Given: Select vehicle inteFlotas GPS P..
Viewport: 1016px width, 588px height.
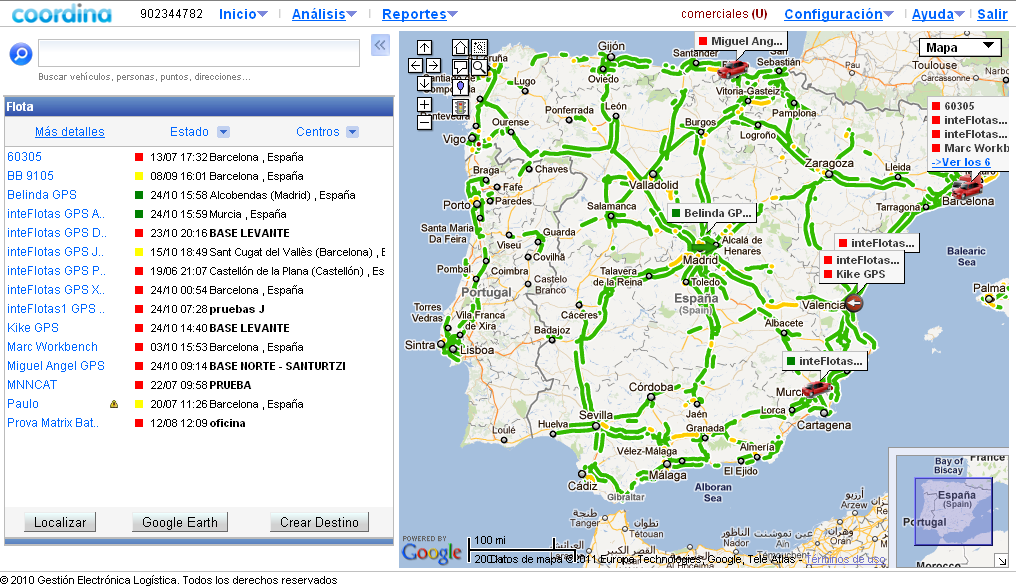Looking at the screenshot, I should click(x=56, y=270).
